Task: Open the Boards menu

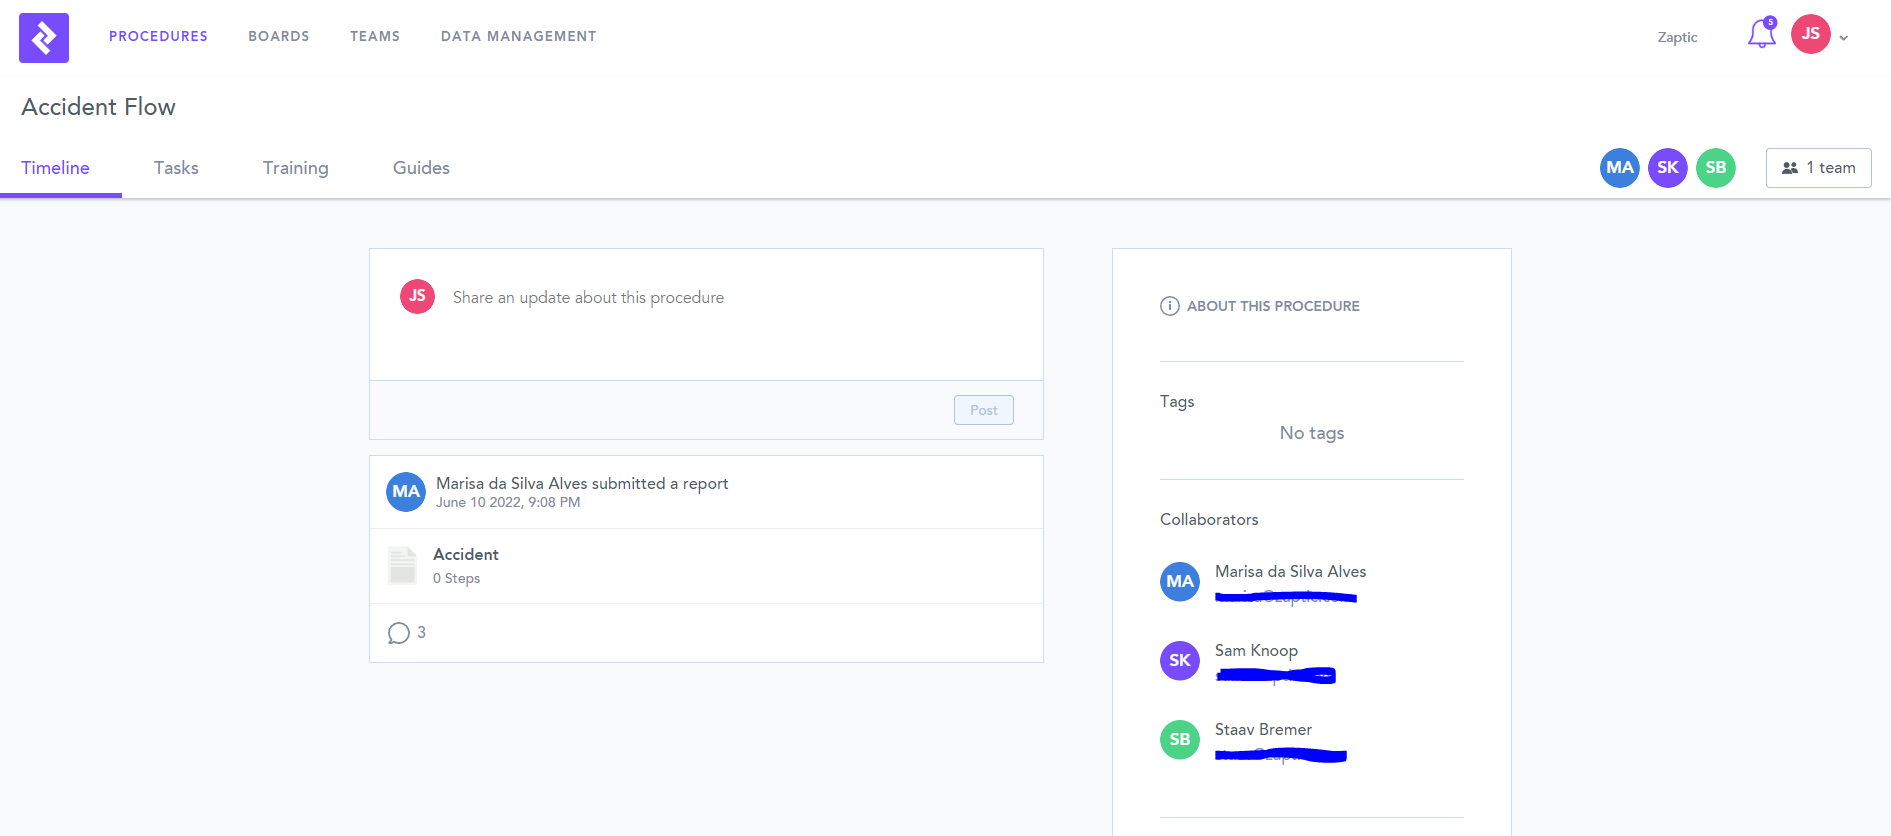Action: click(279, 36)
